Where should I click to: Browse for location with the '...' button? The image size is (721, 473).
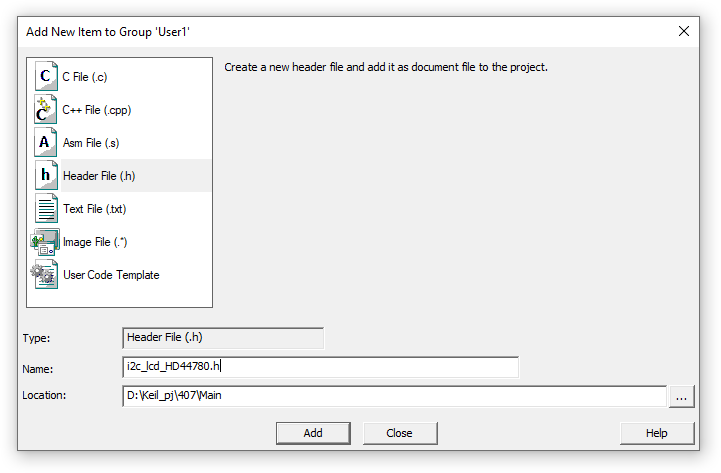pyautogui.click(x=681, y=396)
